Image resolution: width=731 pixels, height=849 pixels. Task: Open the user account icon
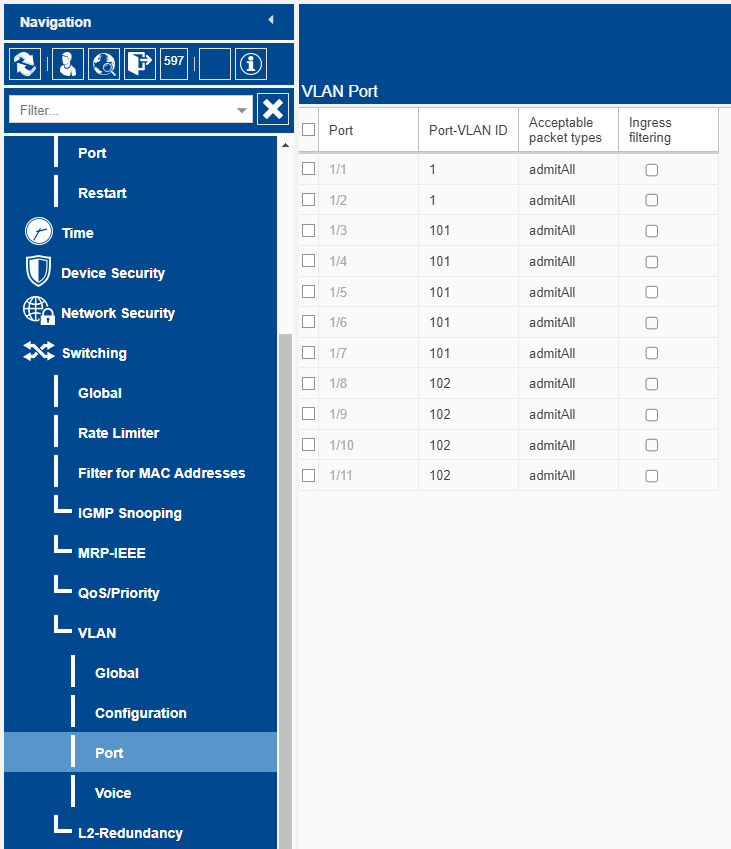pyautogui.click(x=68, y=64)
